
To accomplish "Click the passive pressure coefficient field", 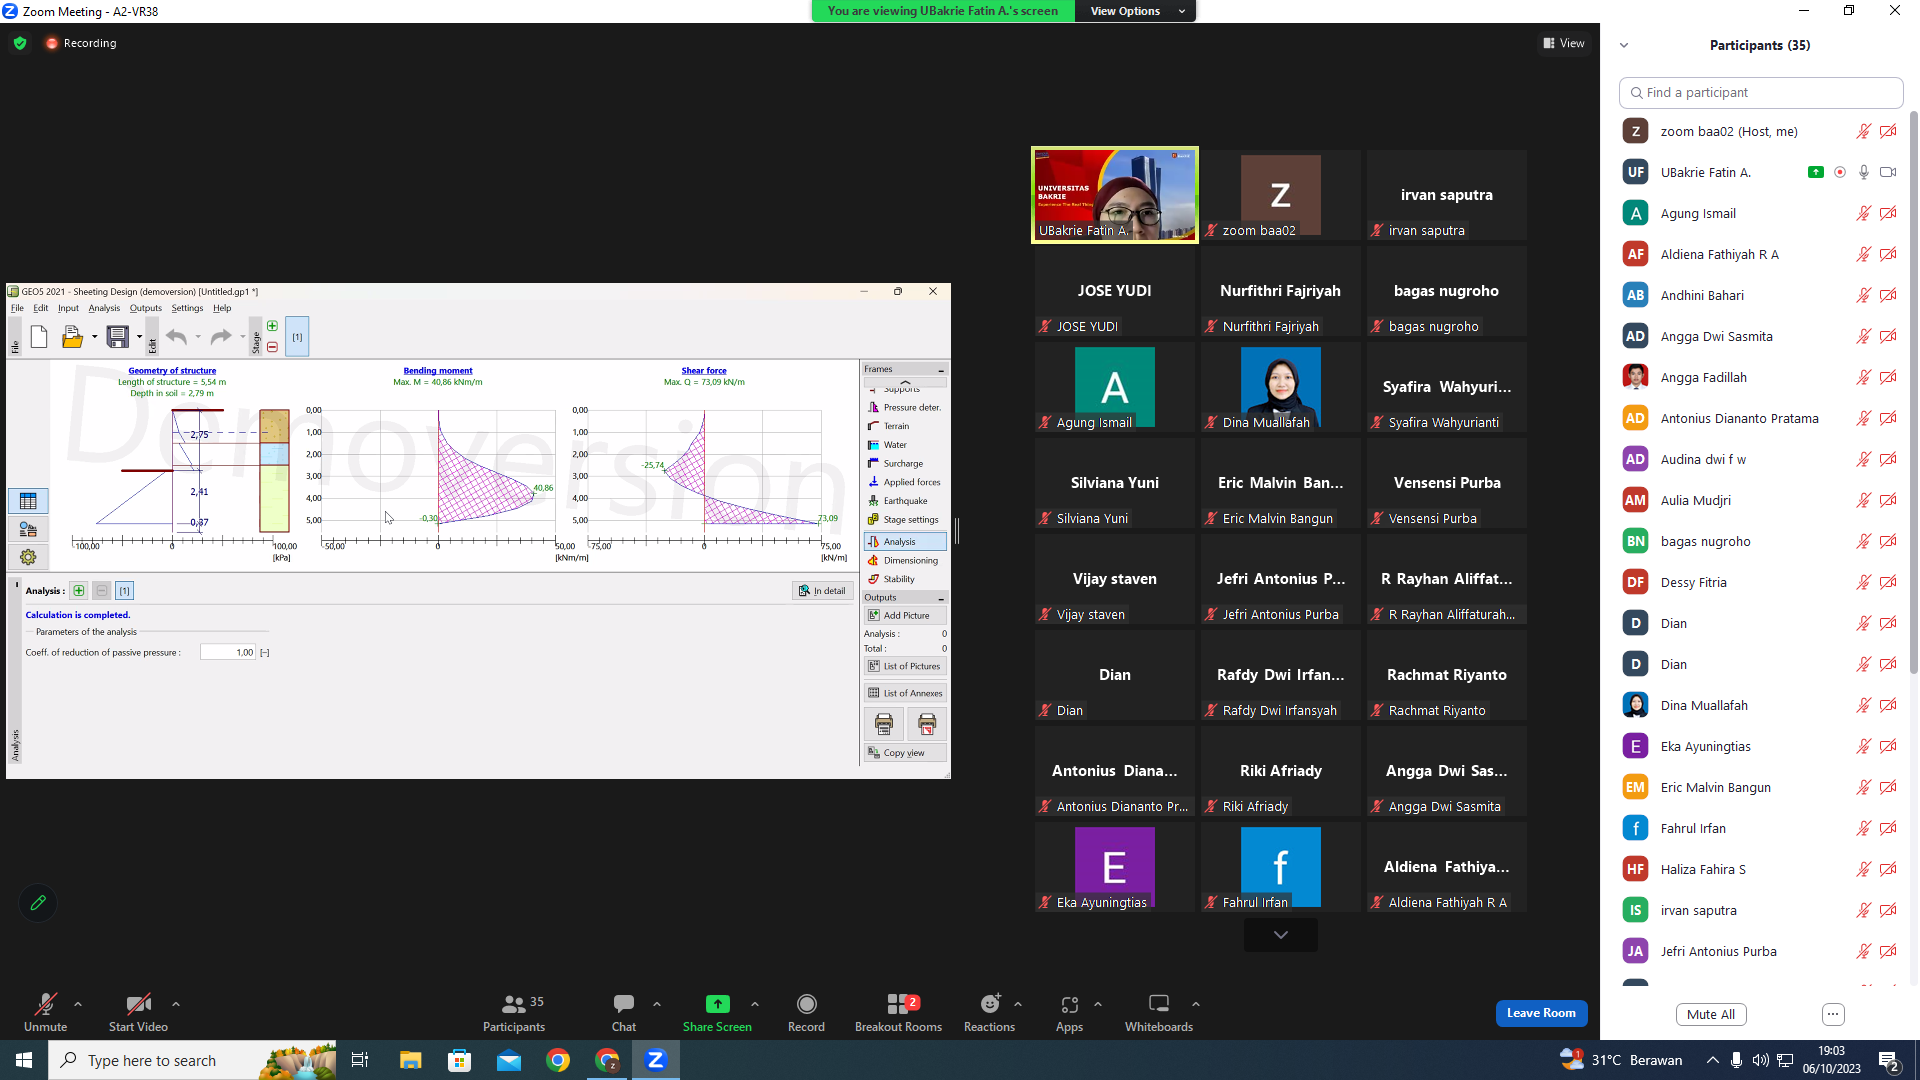I will click(228, 652).
